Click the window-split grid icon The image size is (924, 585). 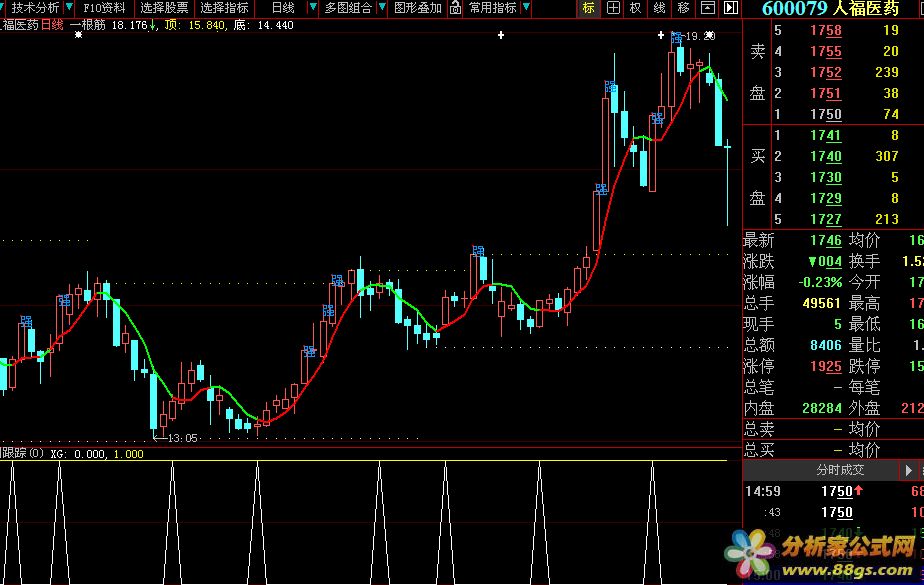click(x=612, y=8)
